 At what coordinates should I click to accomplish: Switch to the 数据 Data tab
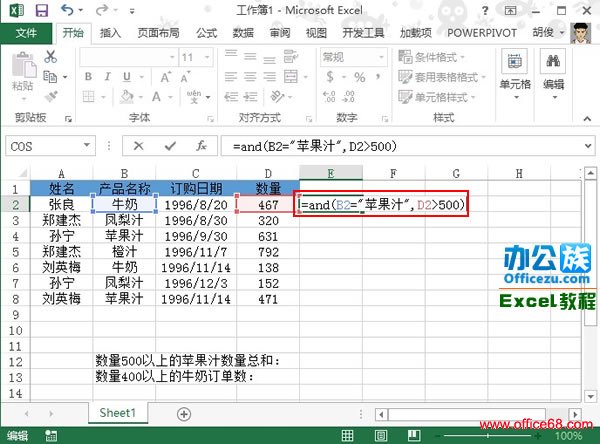(243, 33)
